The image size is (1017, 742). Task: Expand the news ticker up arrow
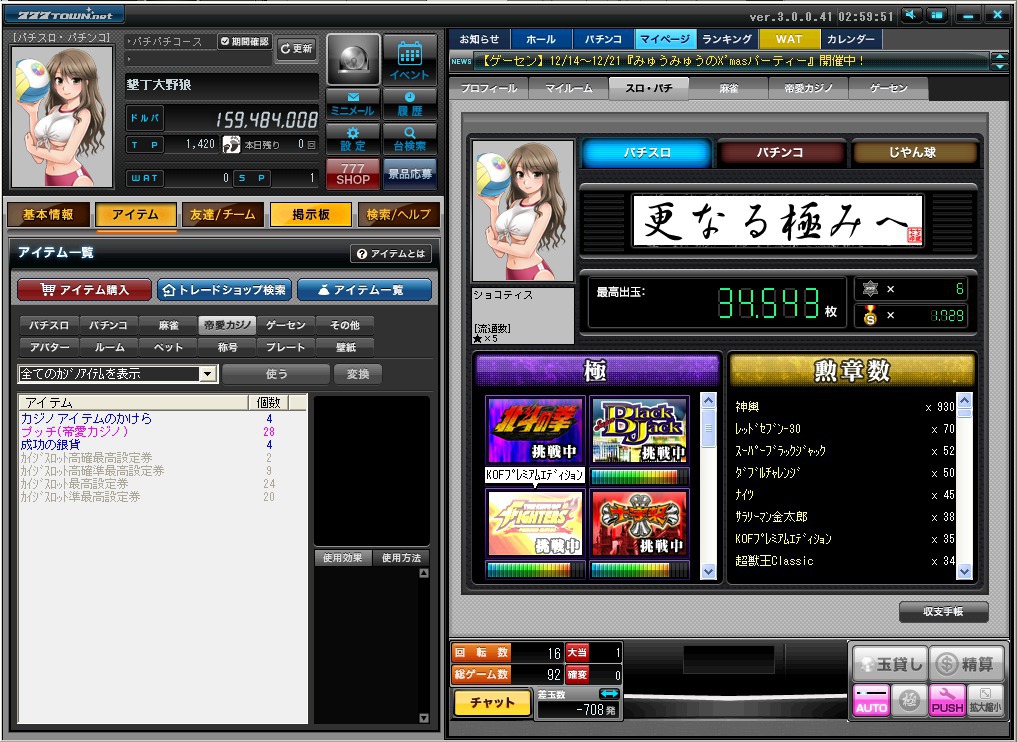[999, 56]
